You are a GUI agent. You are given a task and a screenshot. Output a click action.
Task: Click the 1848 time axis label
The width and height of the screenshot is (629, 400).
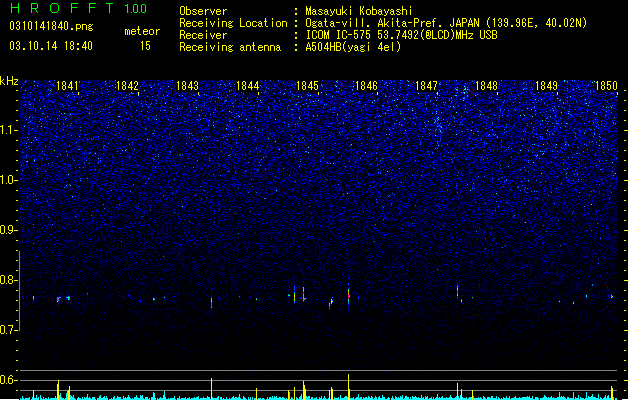tap(486, 86)
